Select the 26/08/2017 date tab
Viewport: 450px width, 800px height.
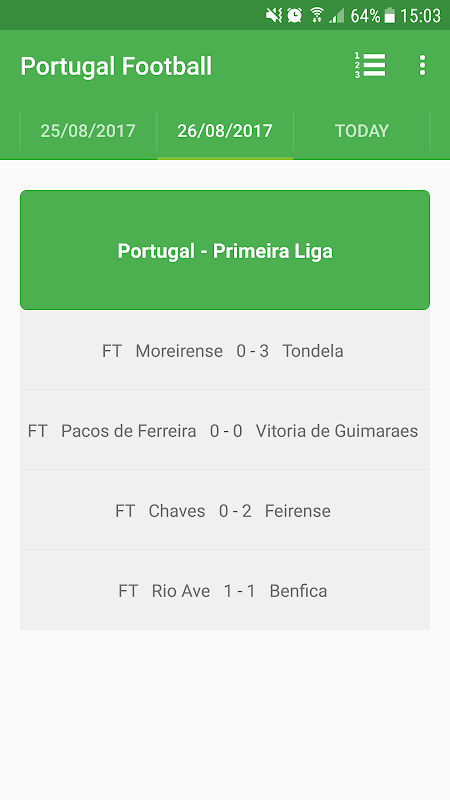pyautogui.click(x=225, y=131)
